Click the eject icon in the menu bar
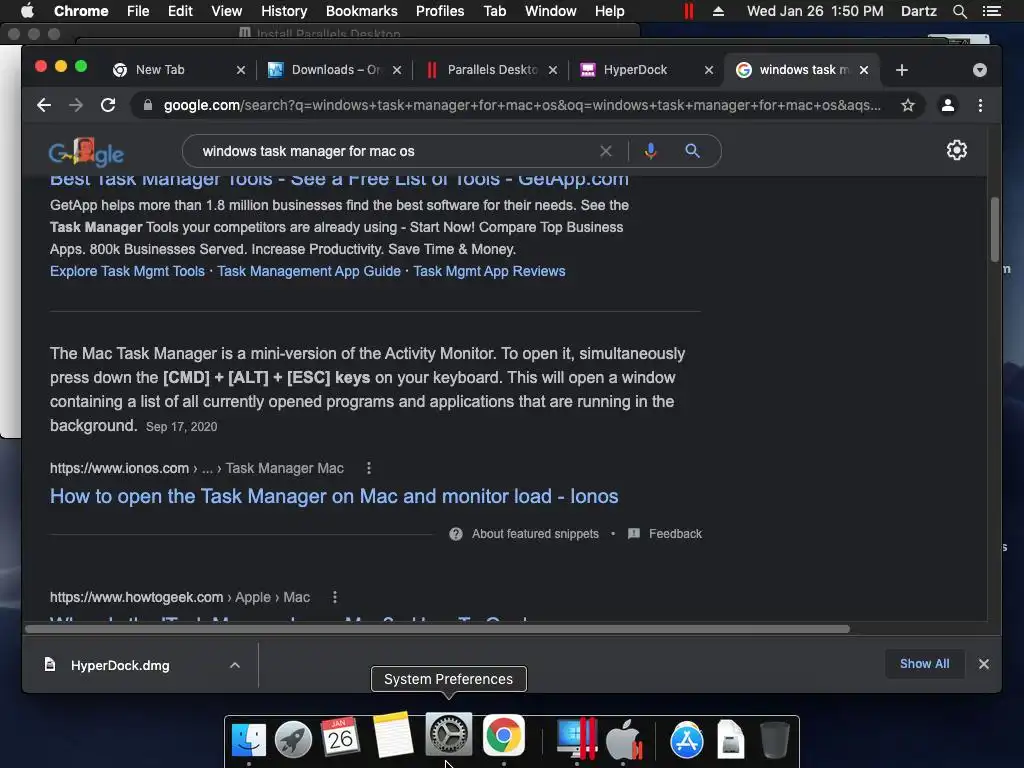 718,11
